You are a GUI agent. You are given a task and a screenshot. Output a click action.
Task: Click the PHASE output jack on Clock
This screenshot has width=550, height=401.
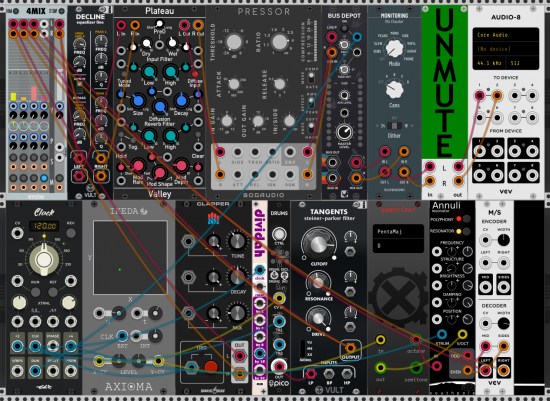point(53,347)
